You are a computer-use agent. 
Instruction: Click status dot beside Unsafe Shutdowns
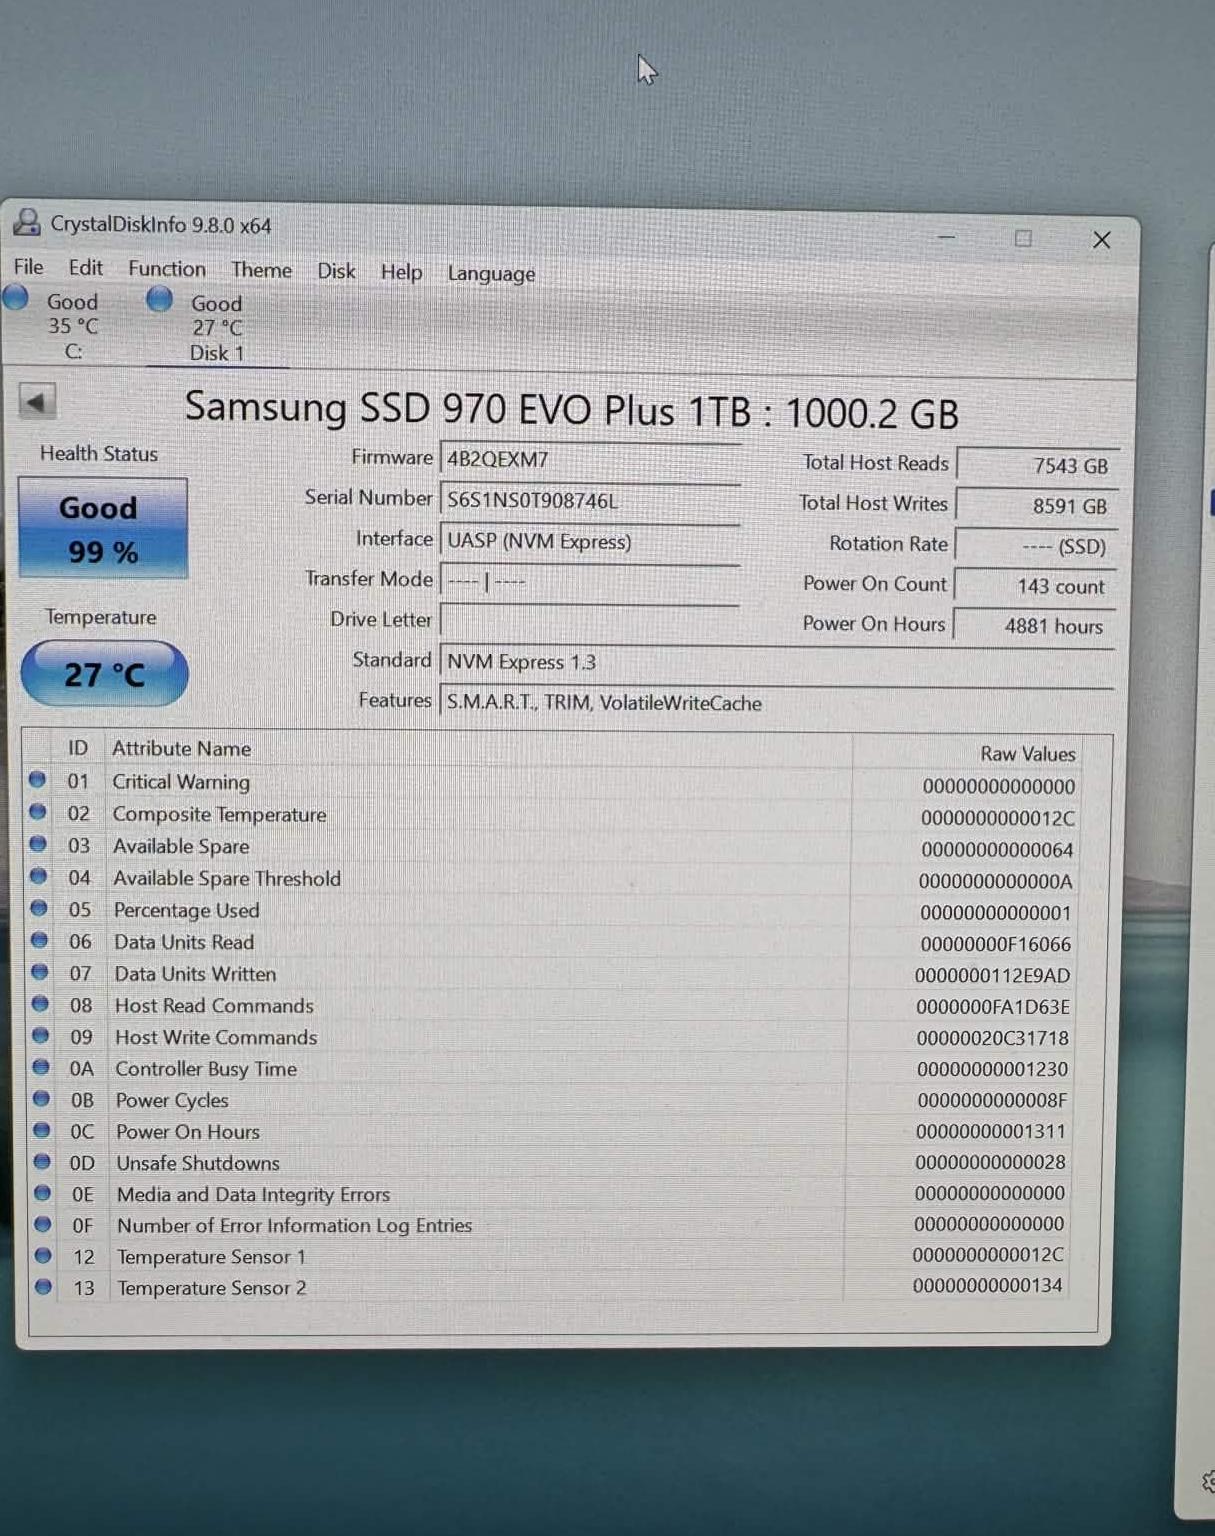pyautogui.click(x=42, y=1161)
